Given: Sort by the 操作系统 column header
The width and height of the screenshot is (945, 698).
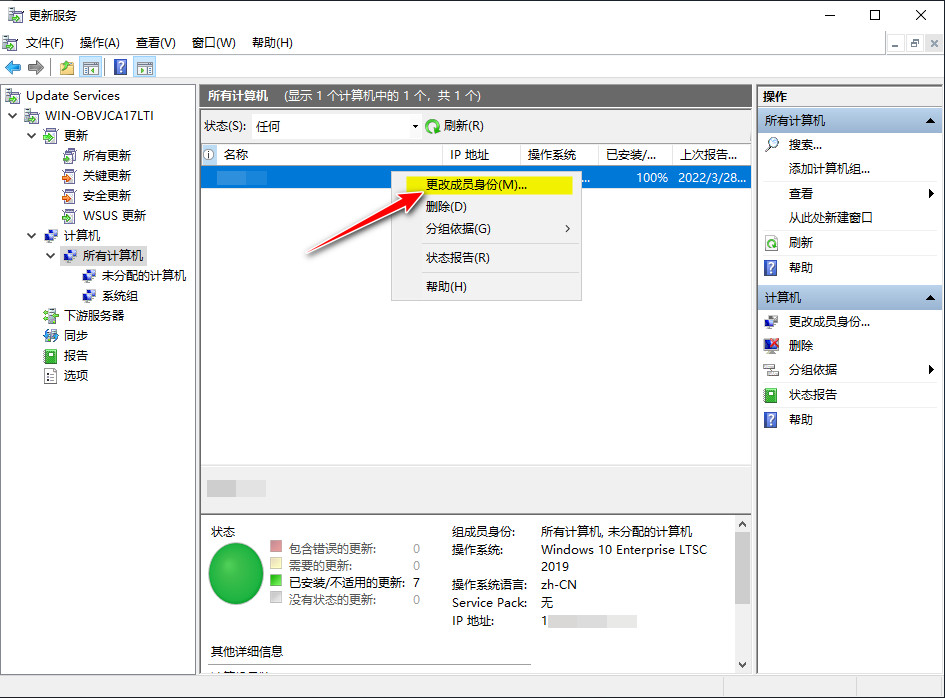Looking at the screenshot, I should 560,155.
